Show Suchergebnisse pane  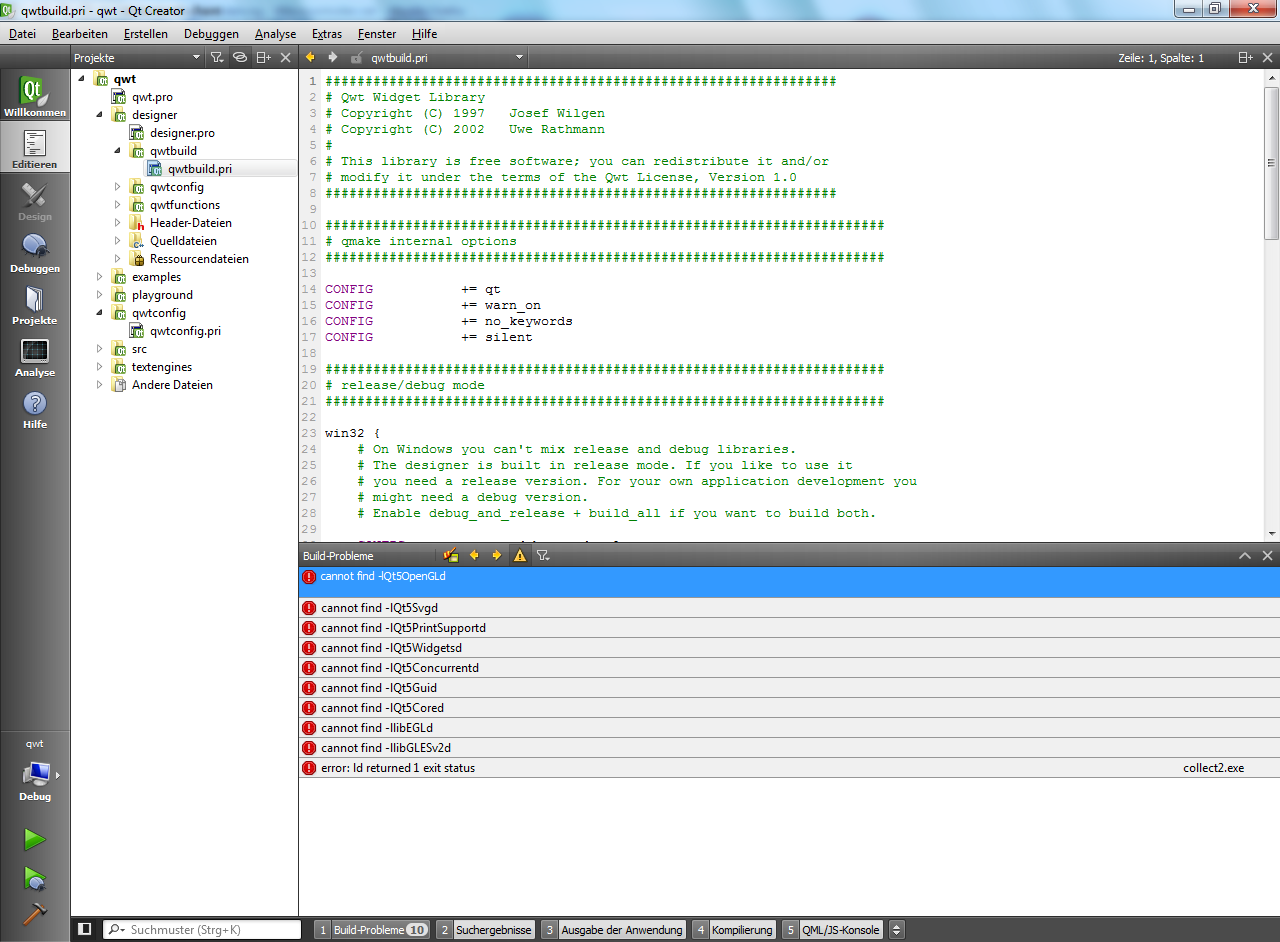click(x=486, y=930)
